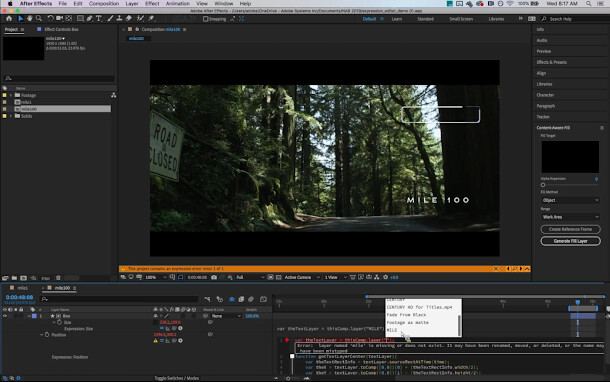Select the Type tool
The image size is (610, 382).
click(99, 18)
